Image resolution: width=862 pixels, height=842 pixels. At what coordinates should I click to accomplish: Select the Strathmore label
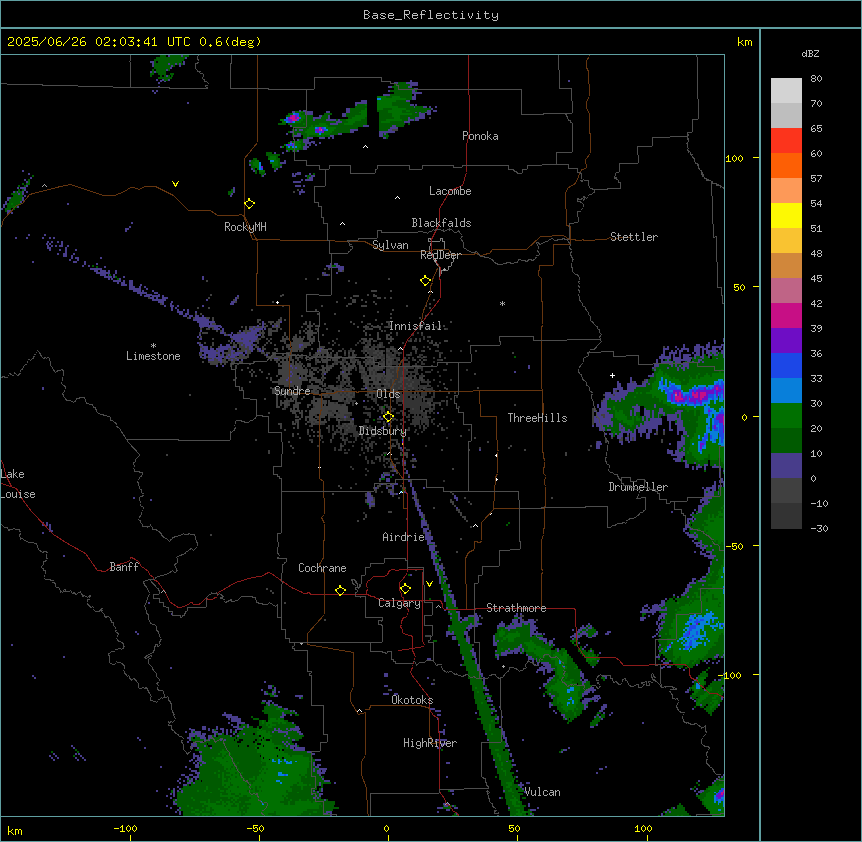tap(516, 608)
